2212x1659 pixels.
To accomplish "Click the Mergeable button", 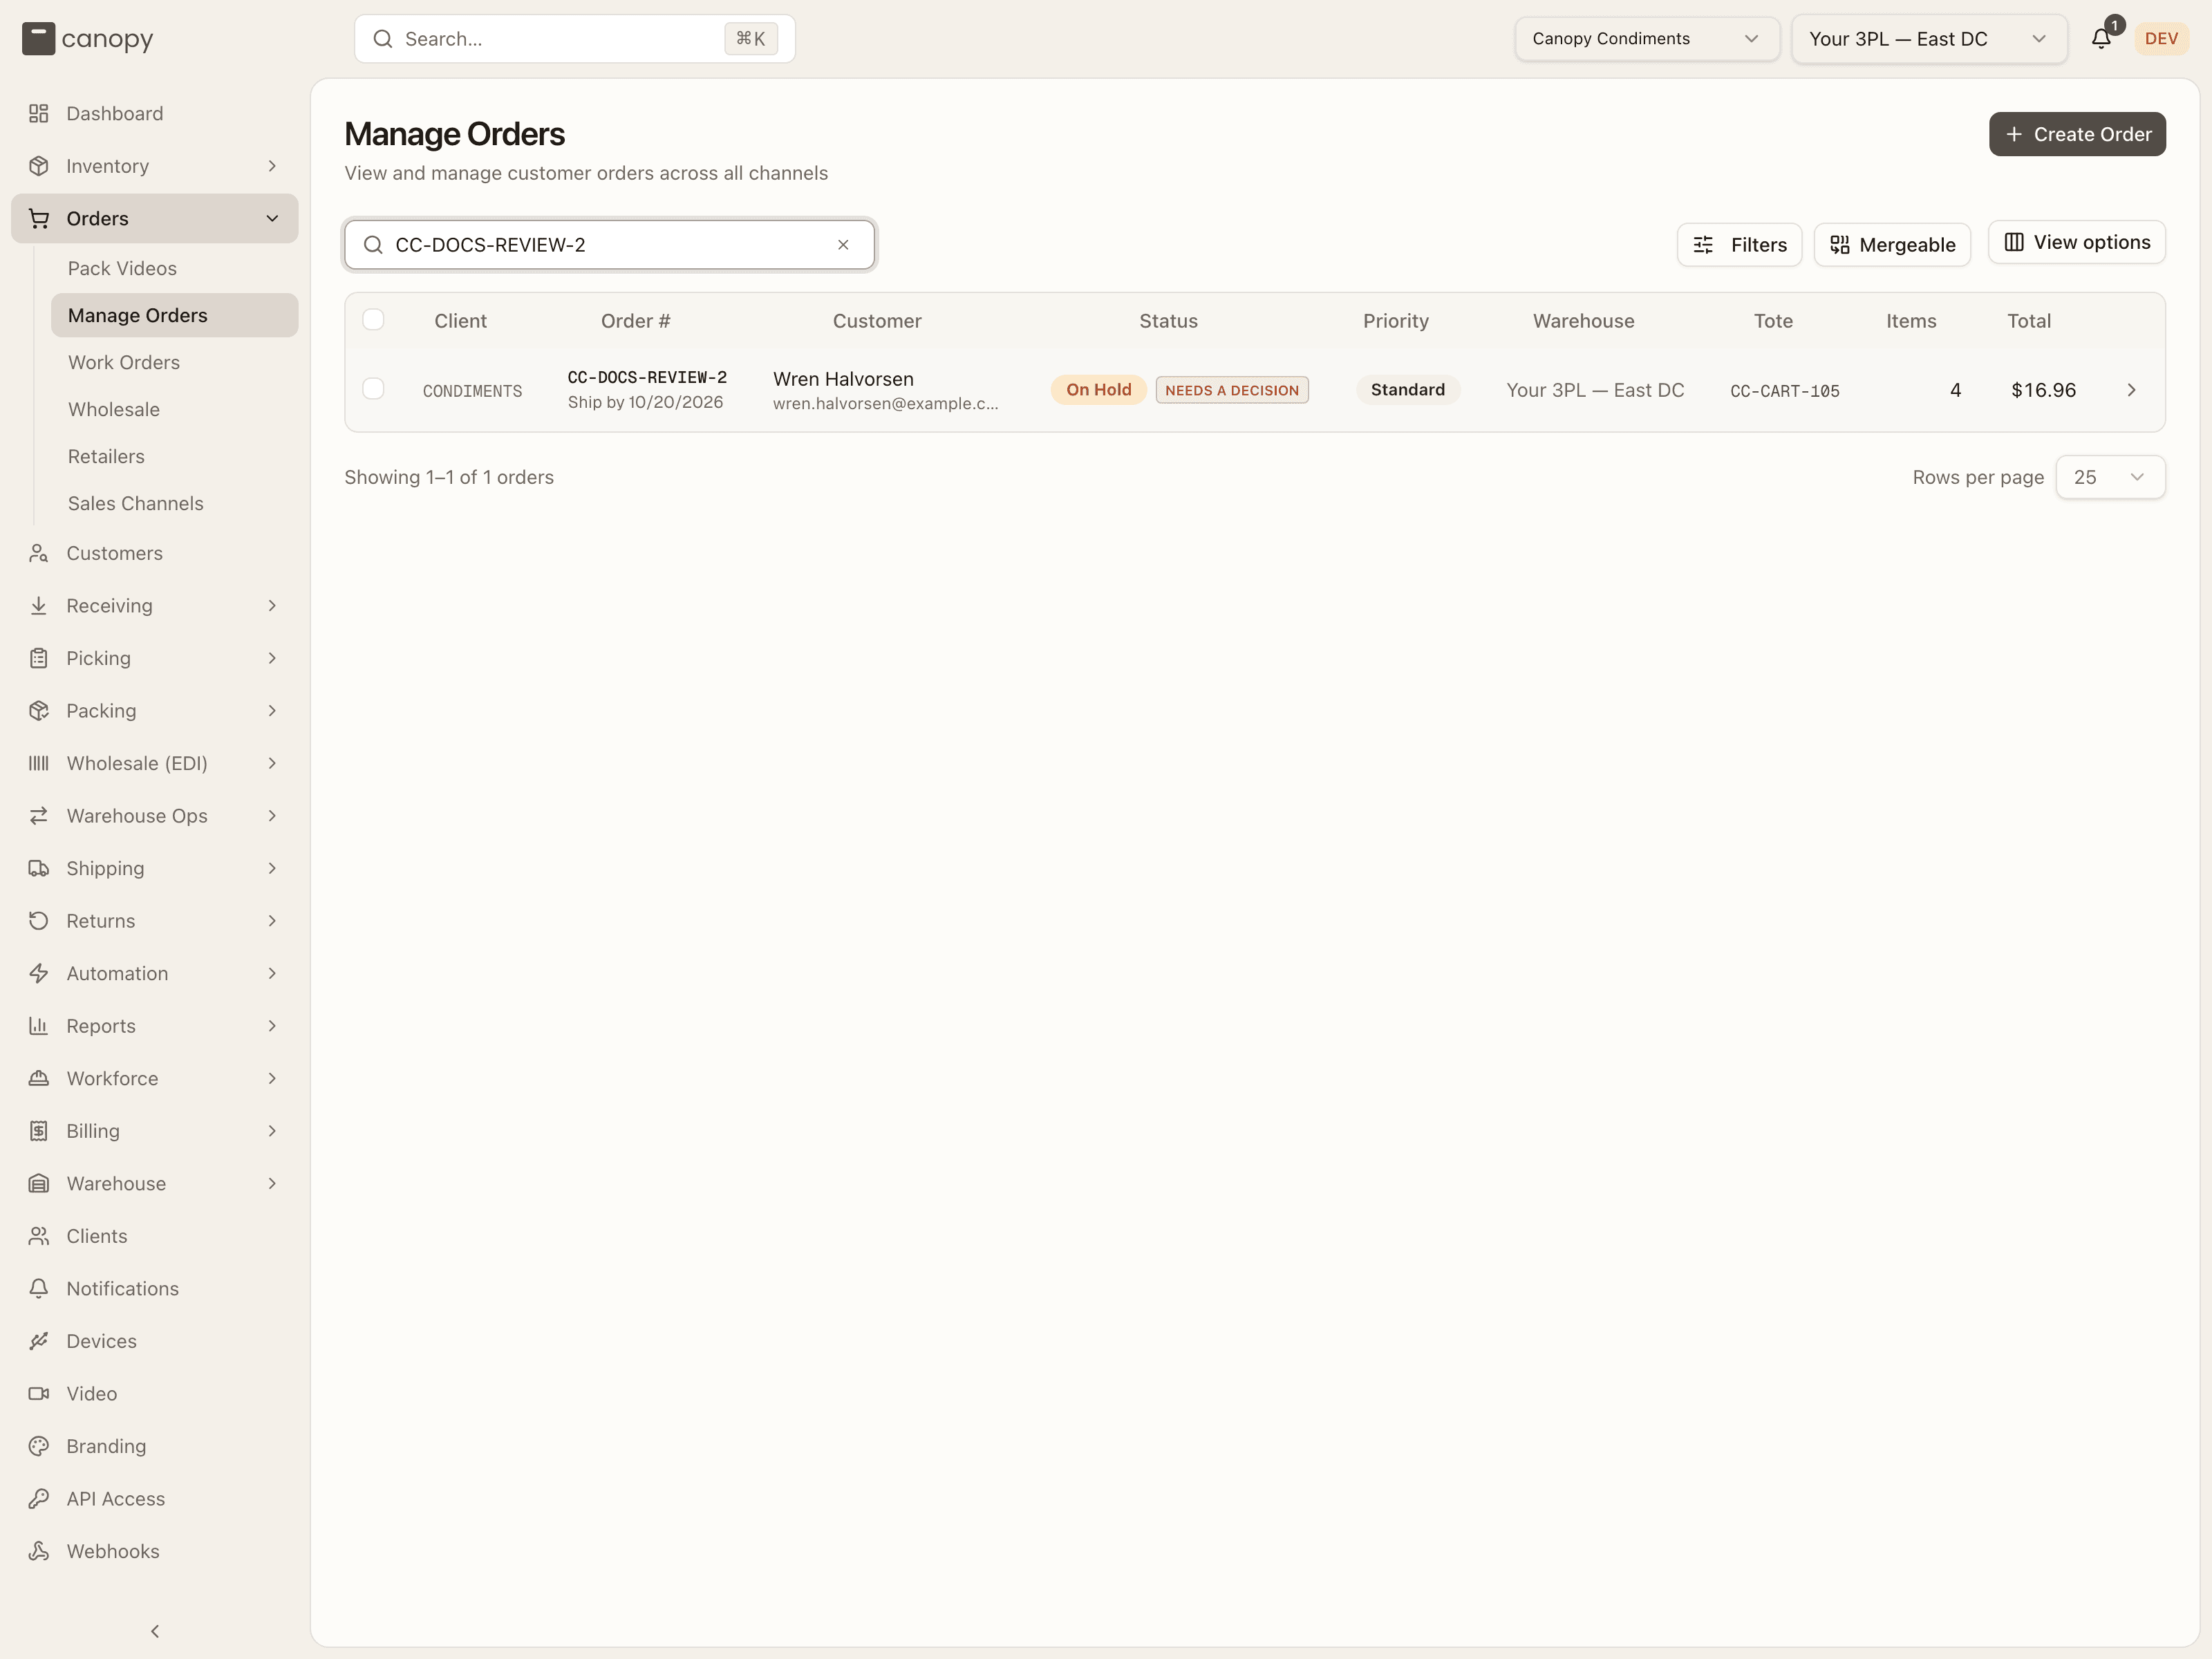I will 1892,245.
